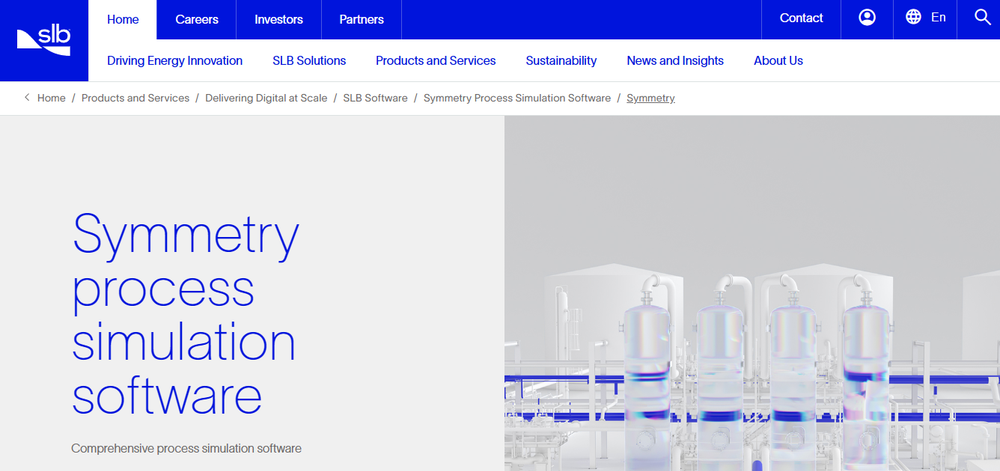
Task: Open the search magnifier icon
Action: click(x=982, y=17)
